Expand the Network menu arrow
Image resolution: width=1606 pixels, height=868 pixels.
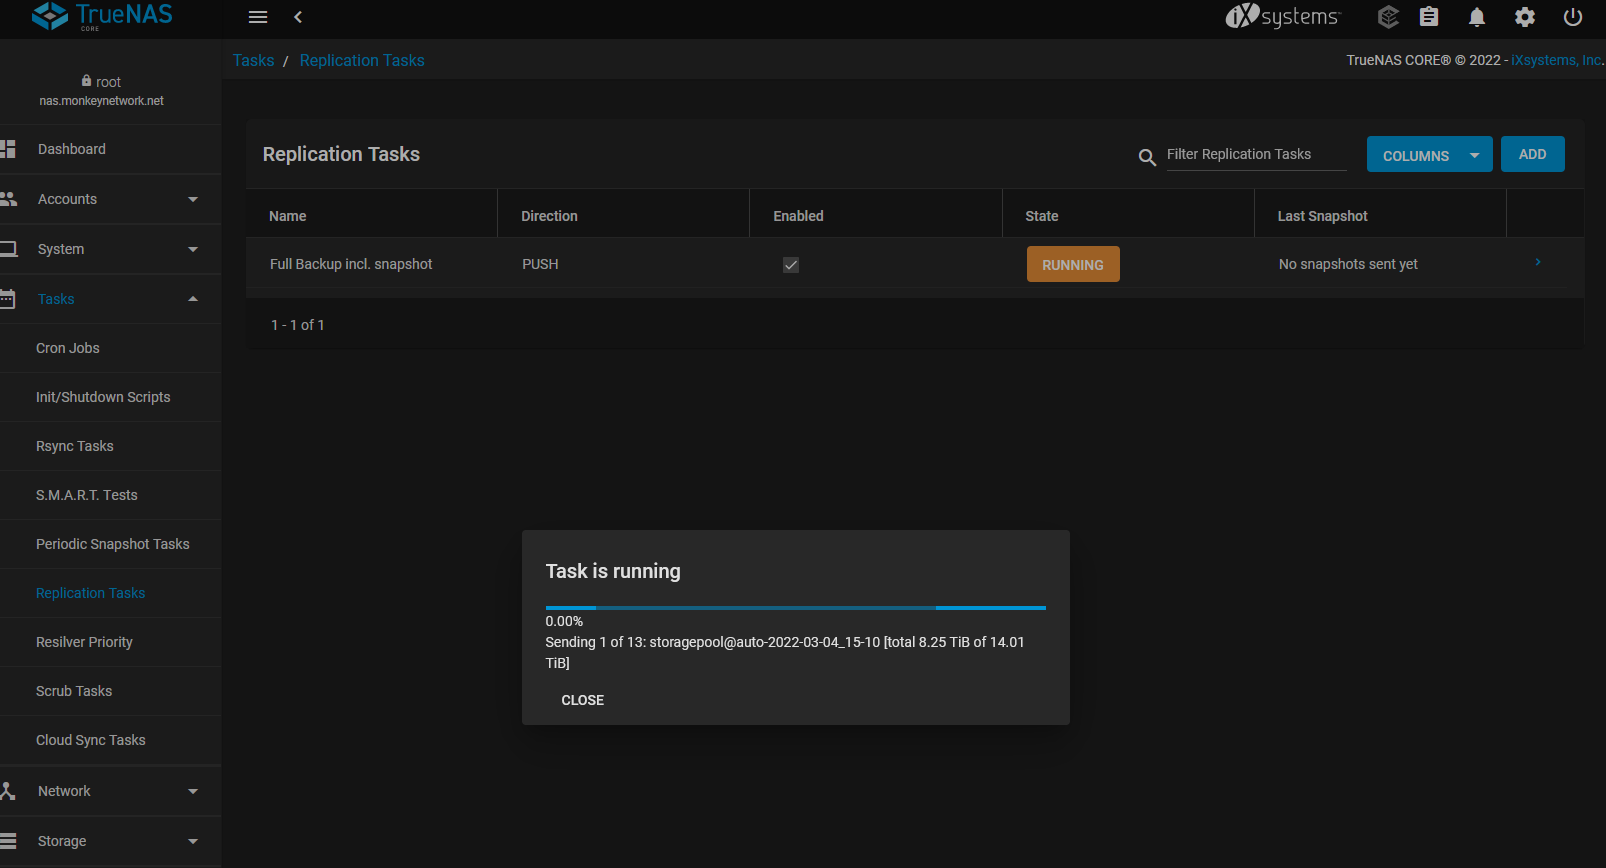point(193,791)
